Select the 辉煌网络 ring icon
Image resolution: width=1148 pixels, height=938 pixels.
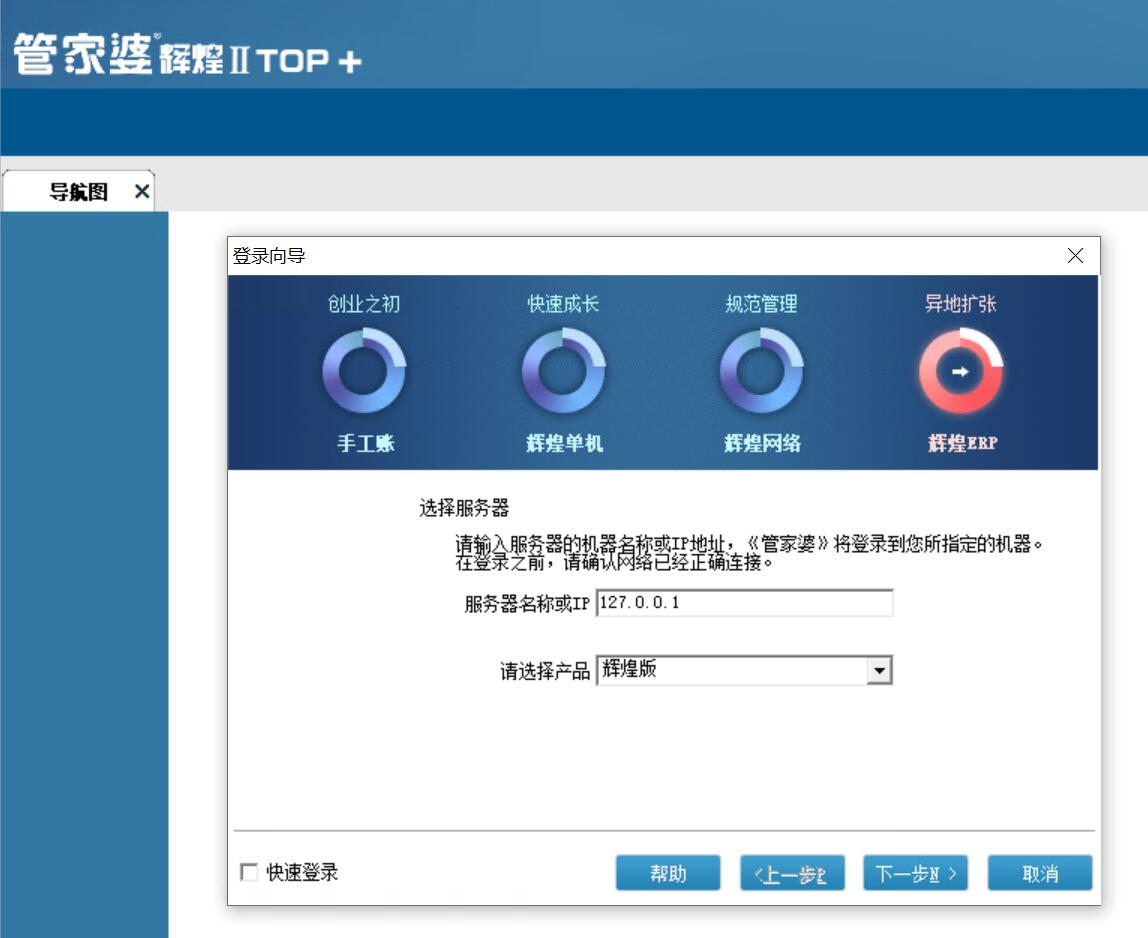[x=761, y=372]
